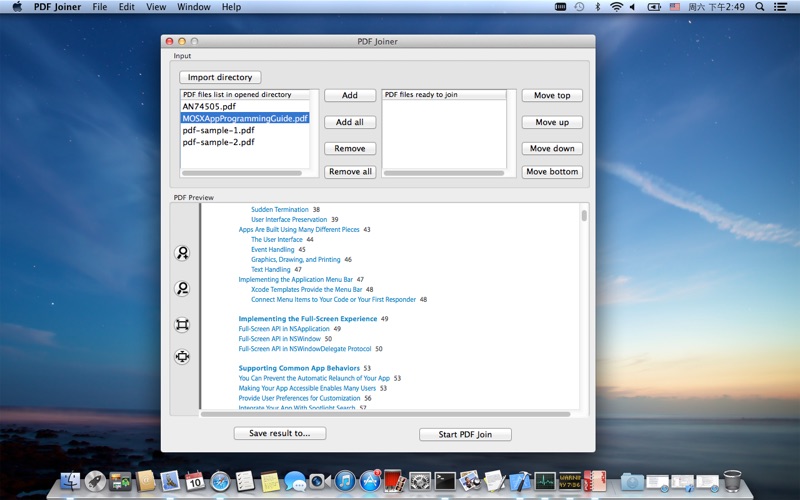Open the File menu

point(99,7)
